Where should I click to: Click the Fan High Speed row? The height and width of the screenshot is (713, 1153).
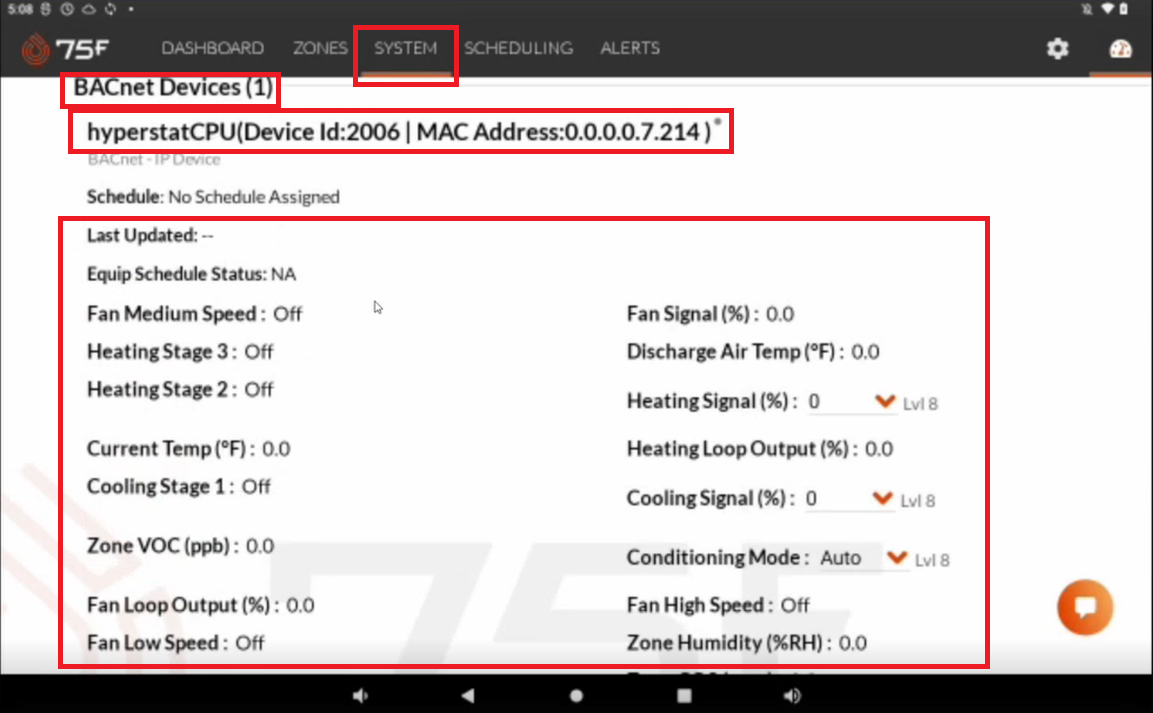tap(718, 606)
